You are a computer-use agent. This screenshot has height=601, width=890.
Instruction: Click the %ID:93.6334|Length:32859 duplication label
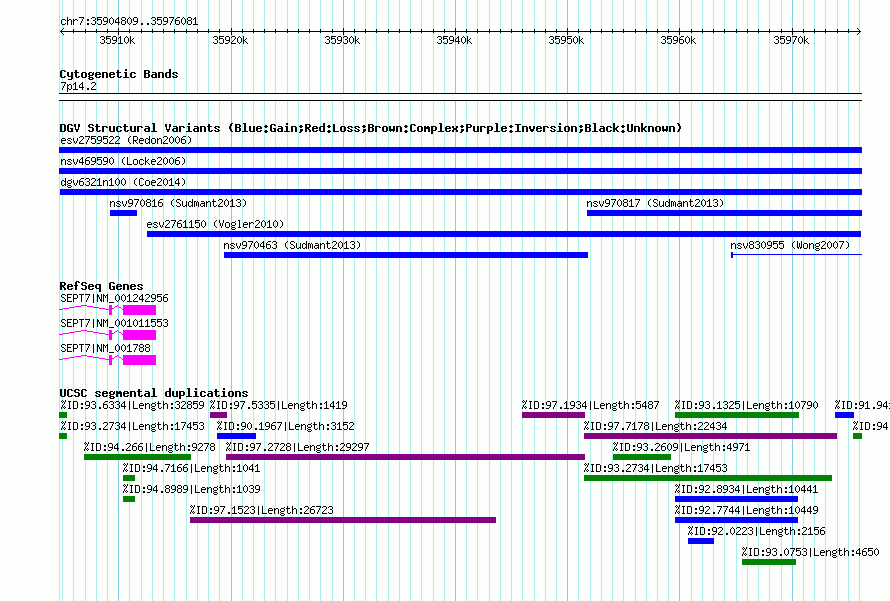tap(132, 405)
